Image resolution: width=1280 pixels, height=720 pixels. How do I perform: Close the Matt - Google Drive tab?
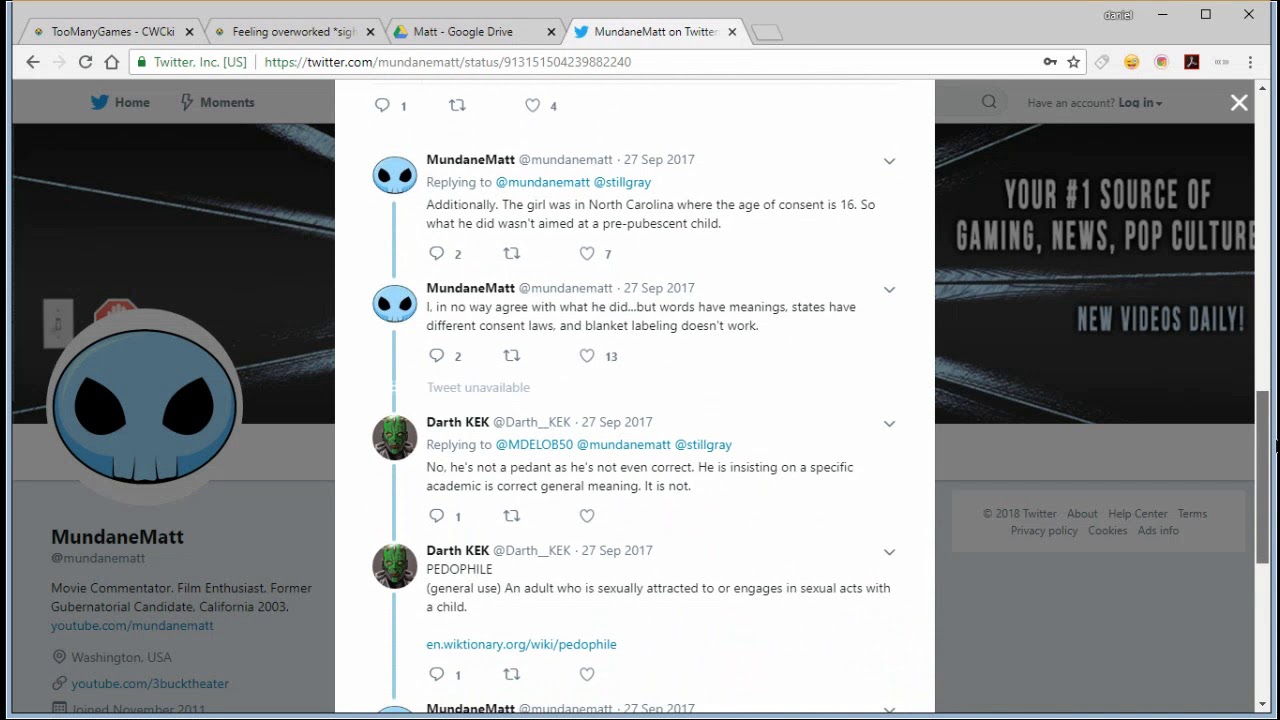551,32
